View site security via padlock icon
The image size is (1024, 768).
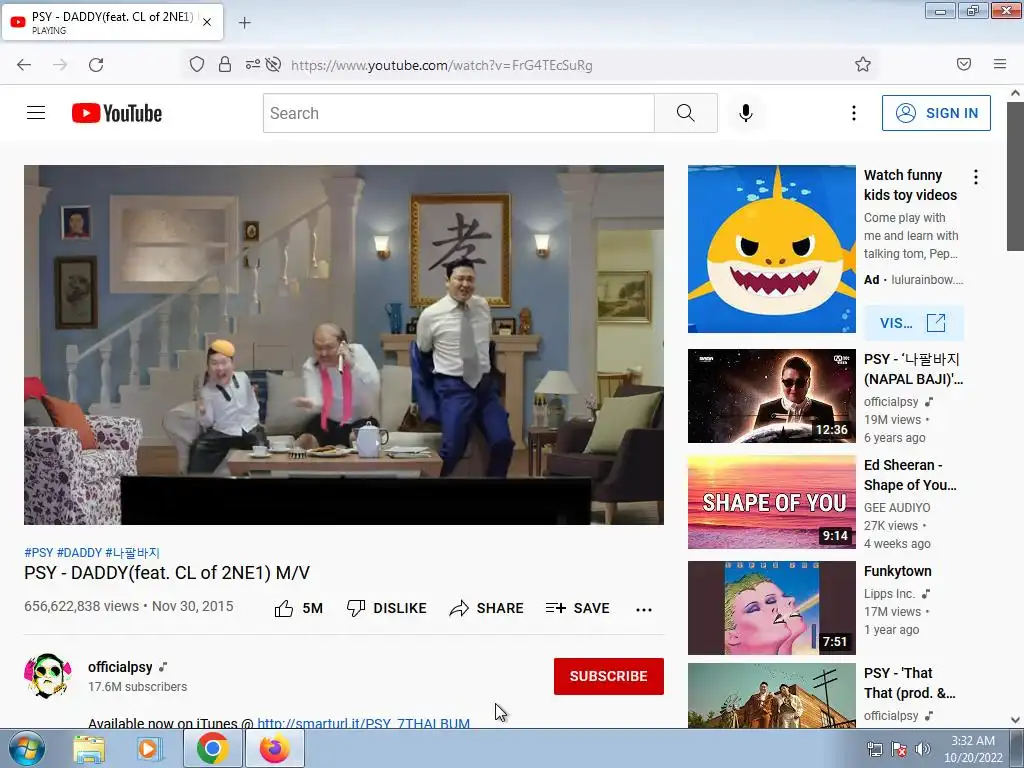(x=225, y=64)
